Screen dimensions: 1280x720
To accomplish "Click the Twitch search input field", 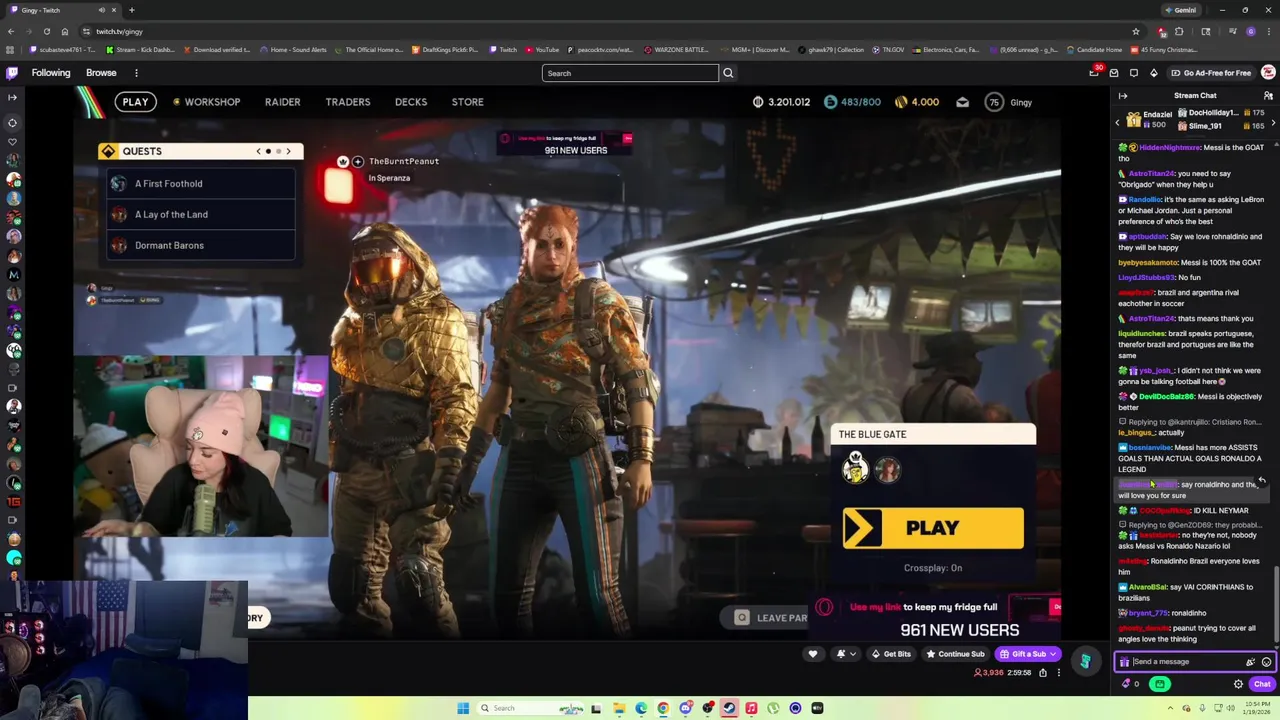I will coord(630,73).
